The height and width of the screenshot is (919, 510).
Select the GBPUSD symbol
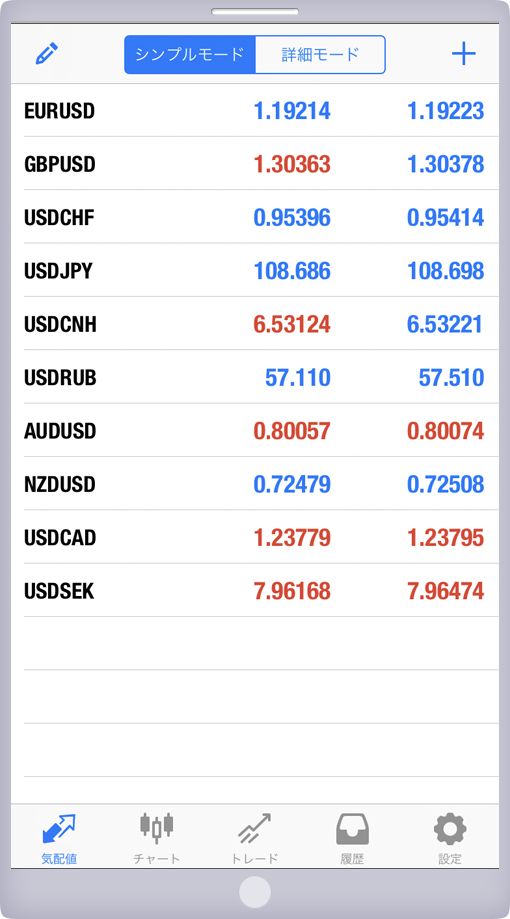pyautogui.click(x=60, y=164)
